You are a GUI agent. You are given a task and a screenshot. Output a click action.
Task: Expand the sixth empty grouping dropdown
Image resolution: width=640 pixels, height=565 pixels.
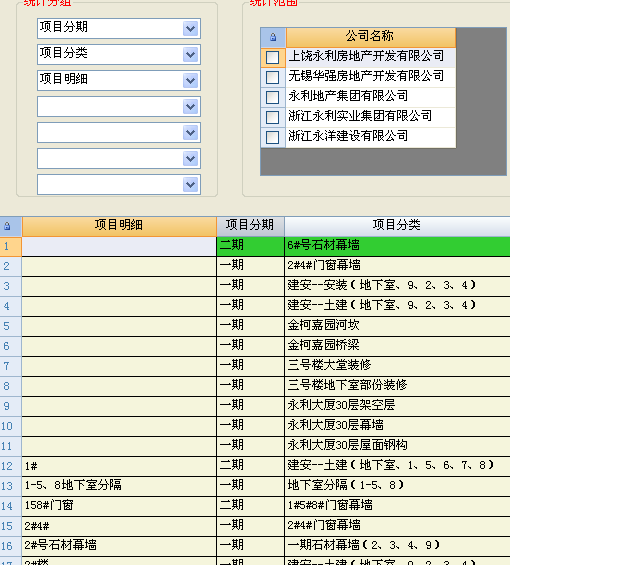click(191, 159)
